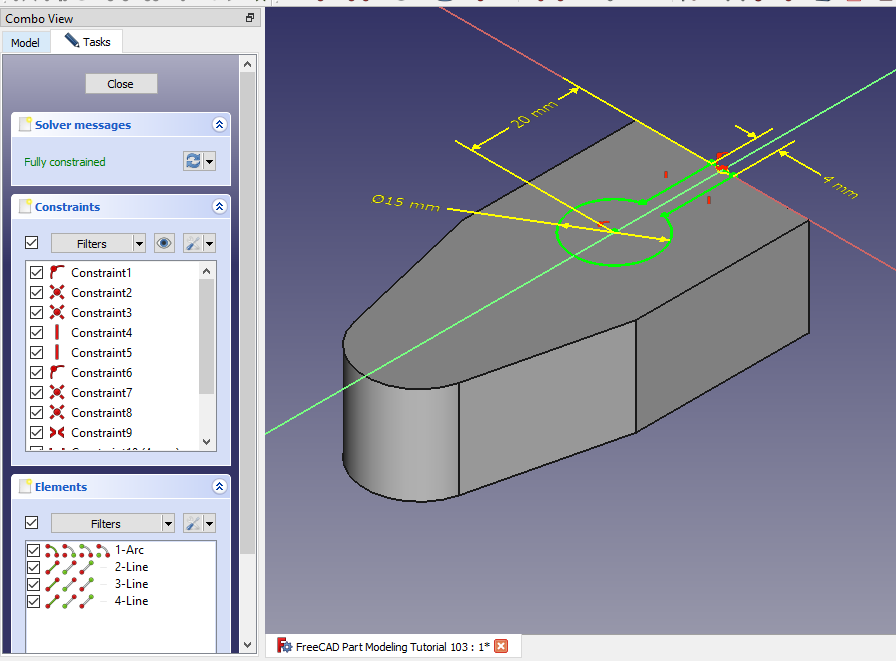
Task: Open the Constraints Filters dropdown arrow
Action: click(138, 243)
